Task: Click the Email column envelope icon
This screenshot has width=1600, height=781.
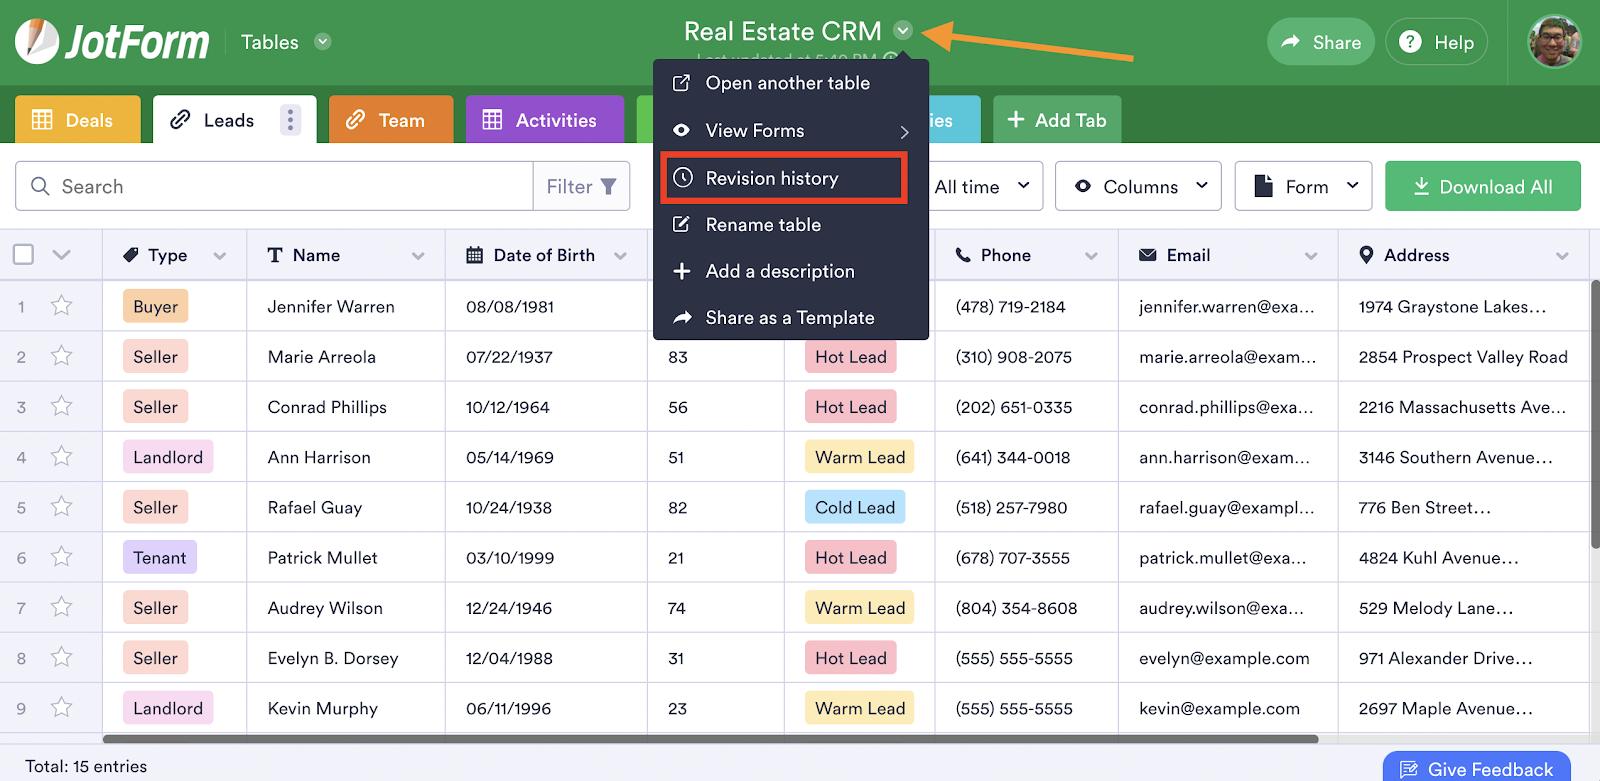Action: point(1148,255)
